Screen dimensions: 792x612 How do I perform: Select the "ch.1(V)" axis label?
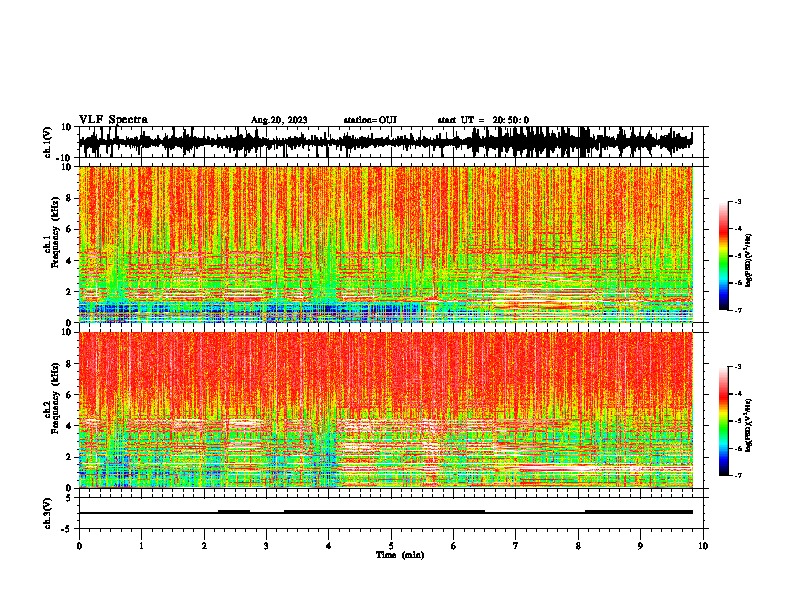coord(48,142)
